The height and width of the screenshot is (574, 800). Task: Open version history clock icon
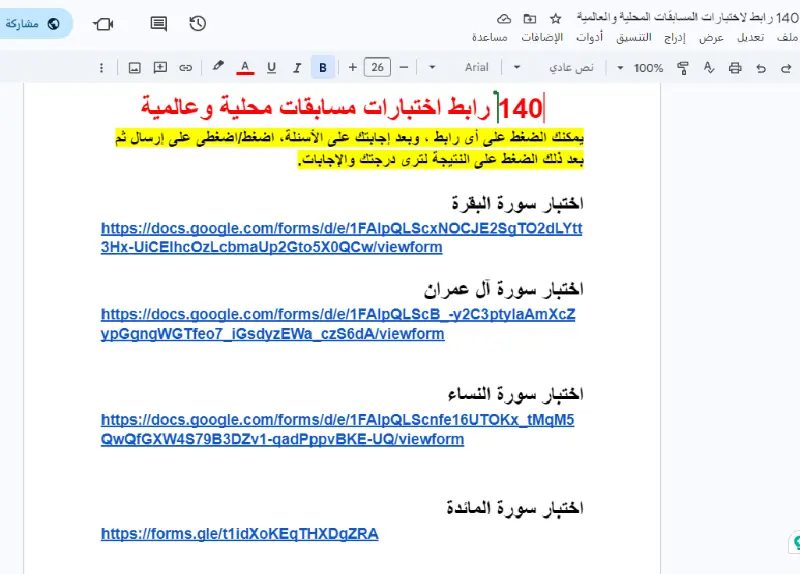pos(197,23)
